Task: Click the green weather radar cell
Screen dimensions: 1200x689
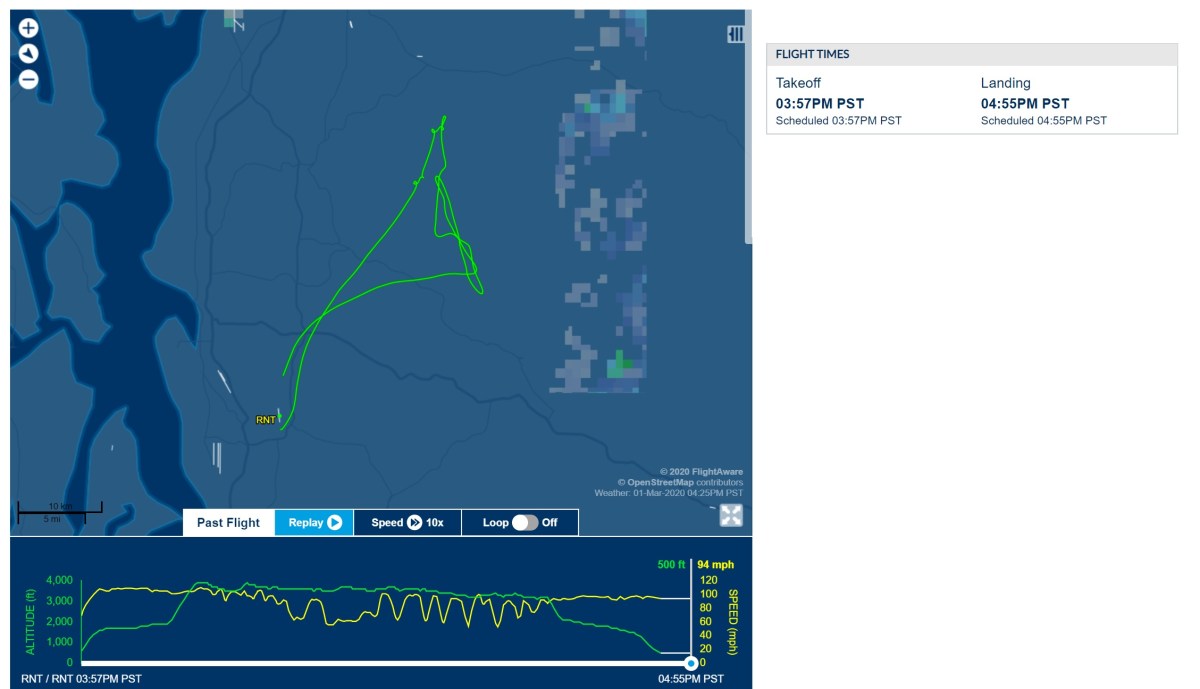Action: pos(622,362)
